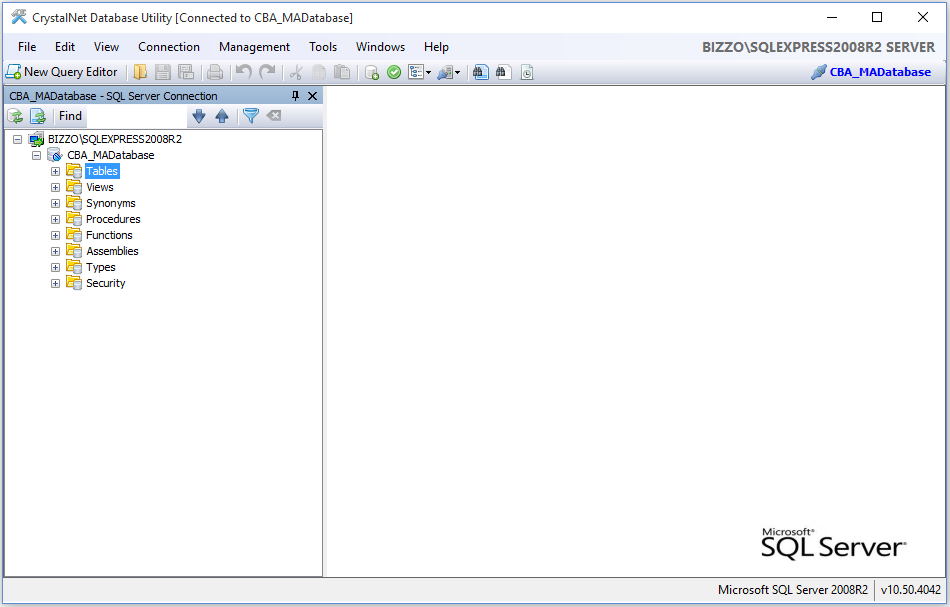The image size is (950, 607).
Task: Open a New Query Editor
Action: [x=62, y=72]
